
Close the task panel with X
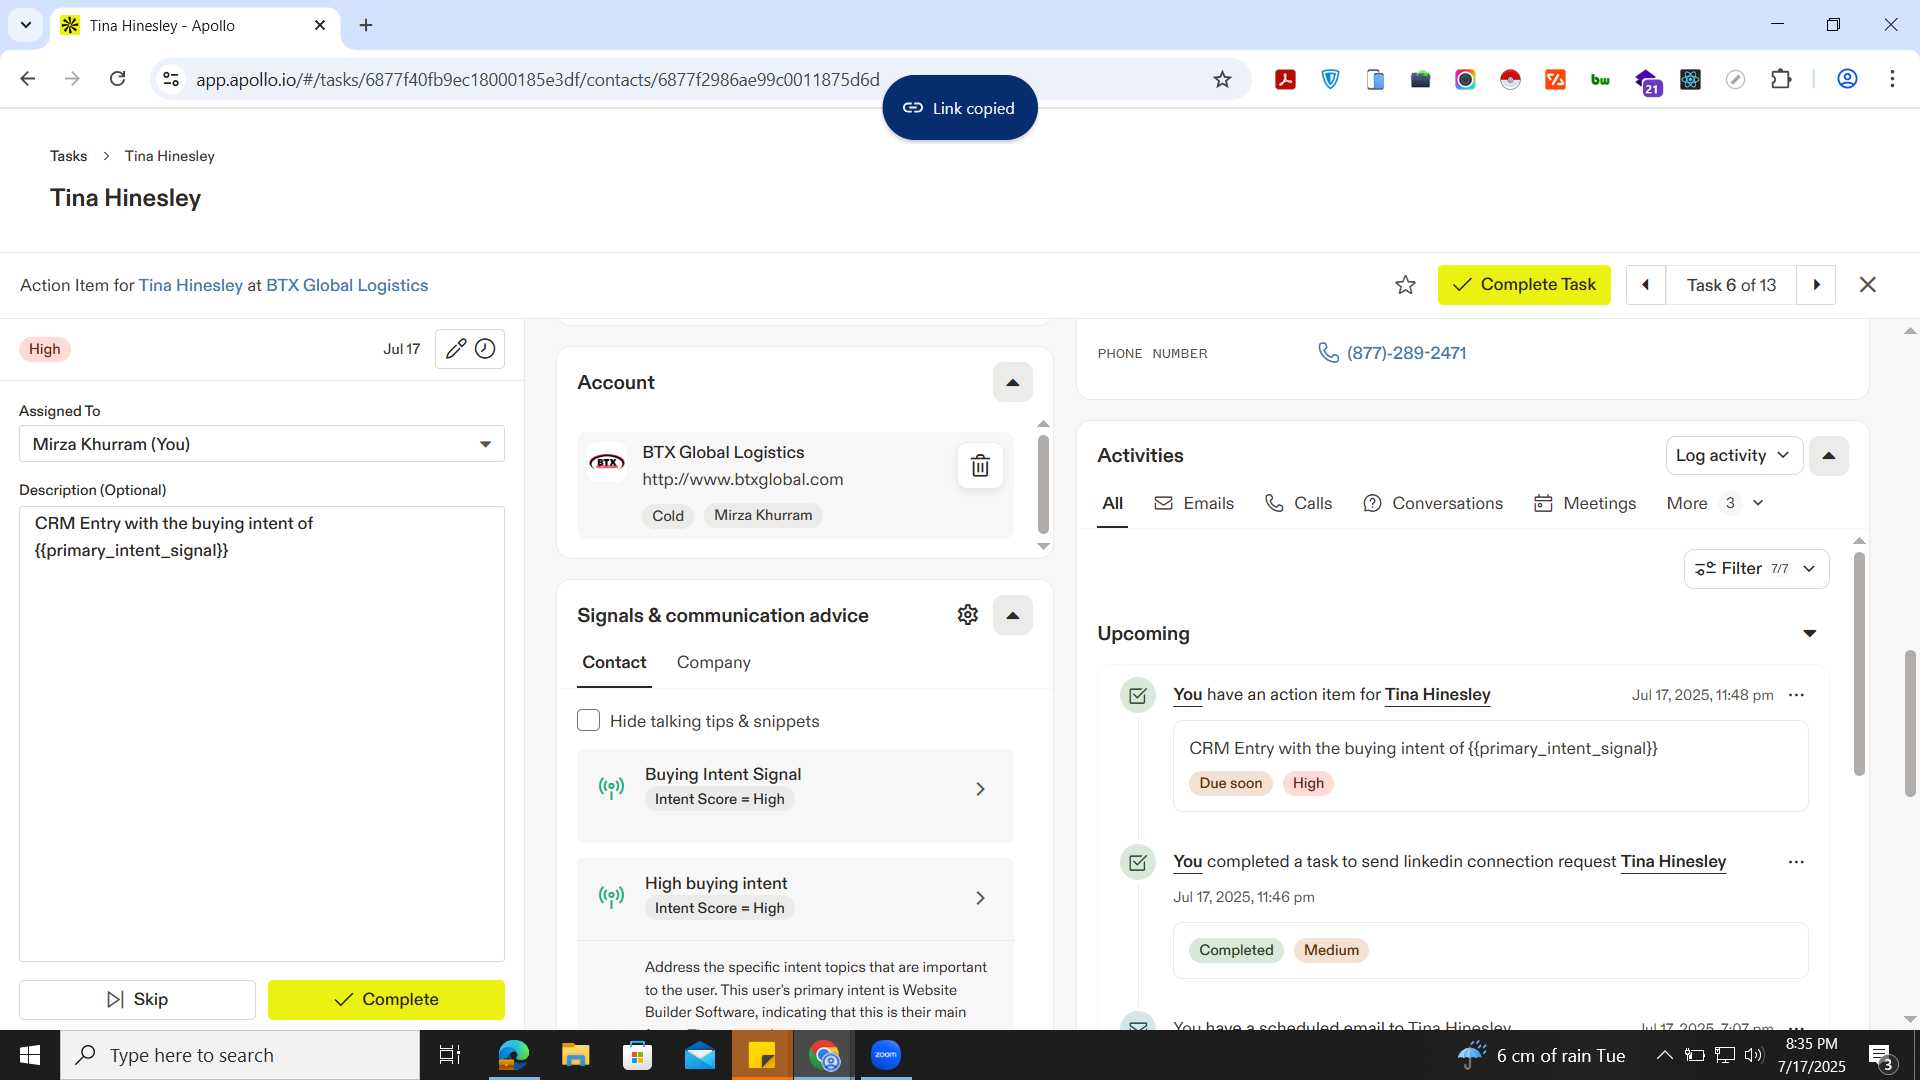(1867, 285)
